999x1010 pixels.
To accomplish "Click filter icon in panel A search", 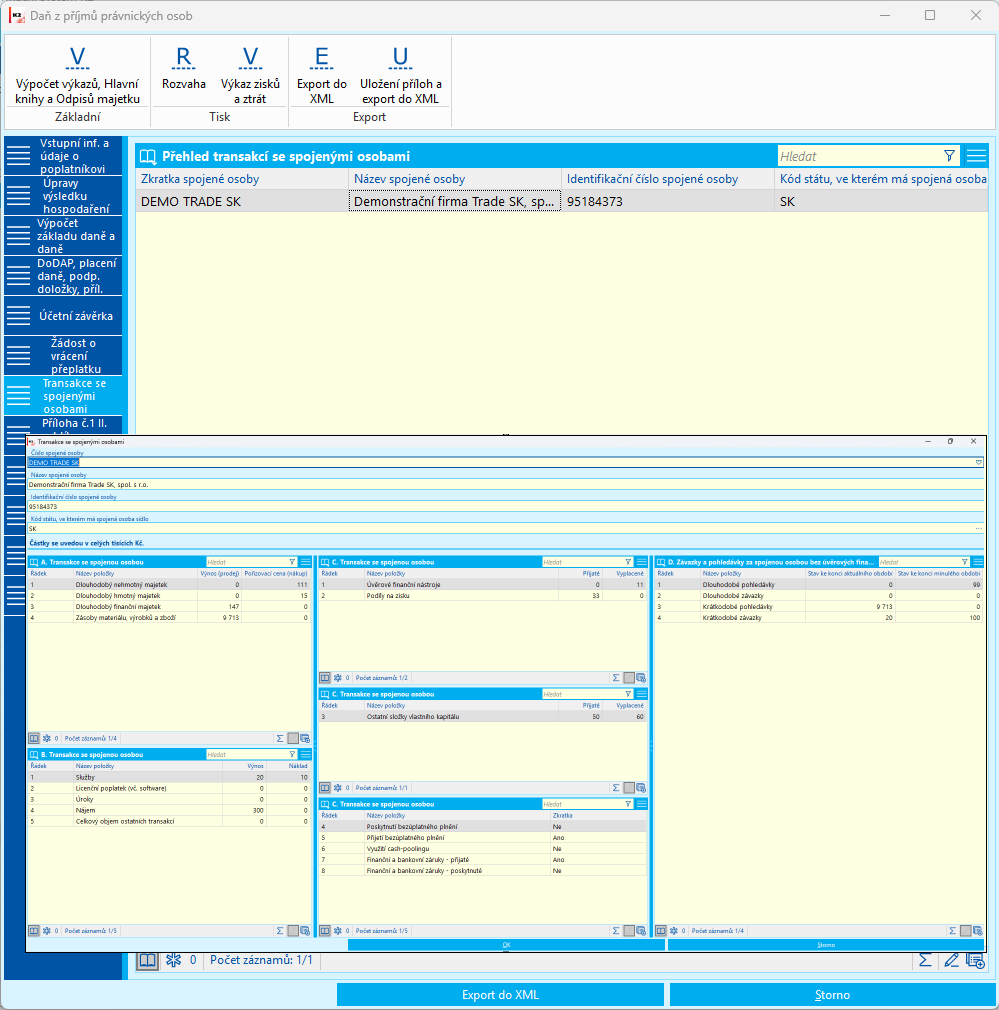I will click(x=292, y=562).
